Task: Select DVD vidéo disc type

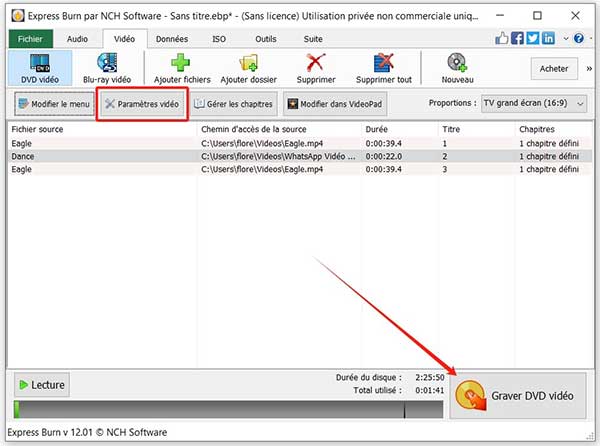Action: tap(40, 68)
